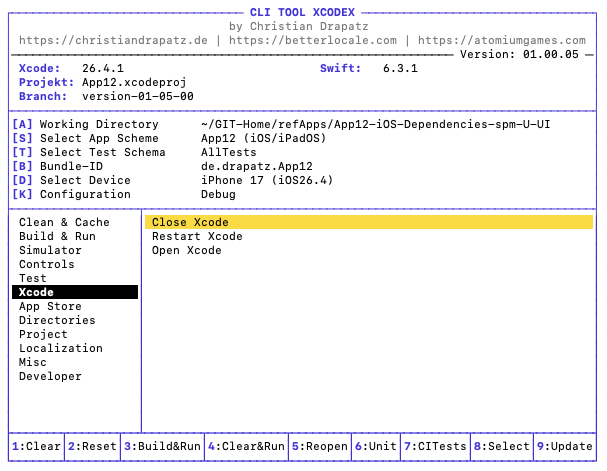Click the Select App Scheme label
The width and height of the screenshot is (607, 471).
point(99,138)
